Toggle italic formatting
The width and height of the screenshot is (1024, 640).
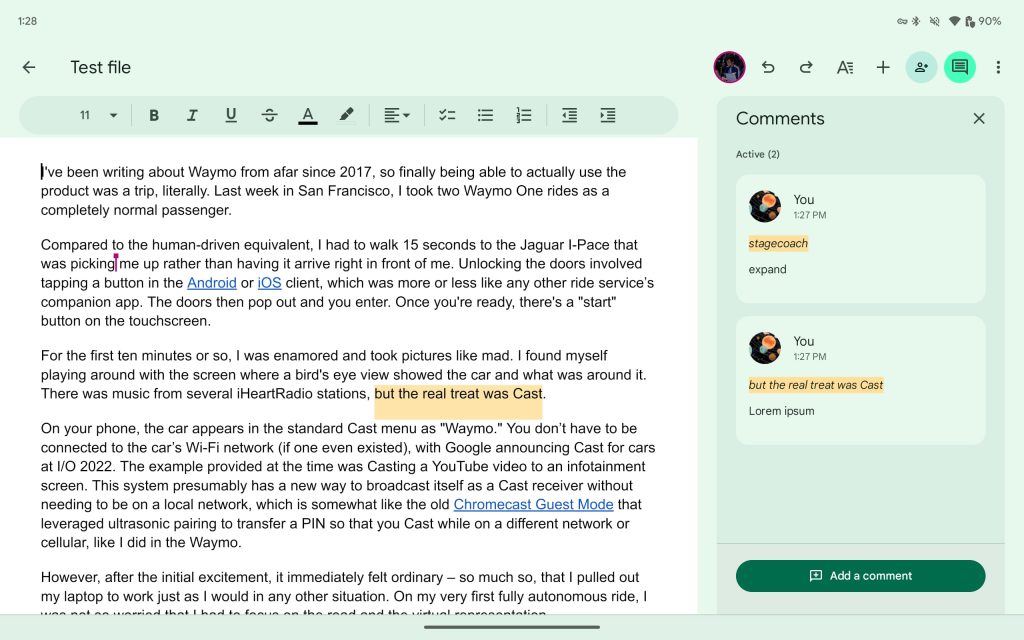tap(192, 115)
